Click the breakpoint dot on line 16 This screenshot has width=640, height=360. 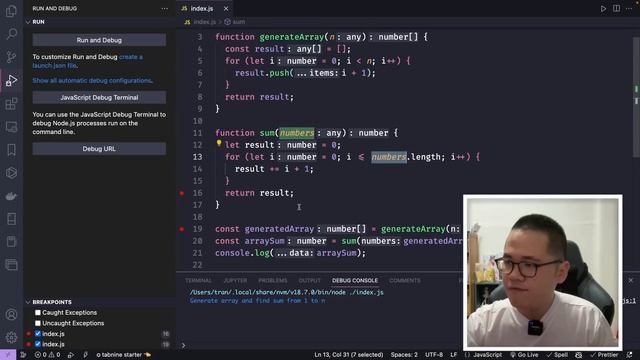tap(182, 193)
